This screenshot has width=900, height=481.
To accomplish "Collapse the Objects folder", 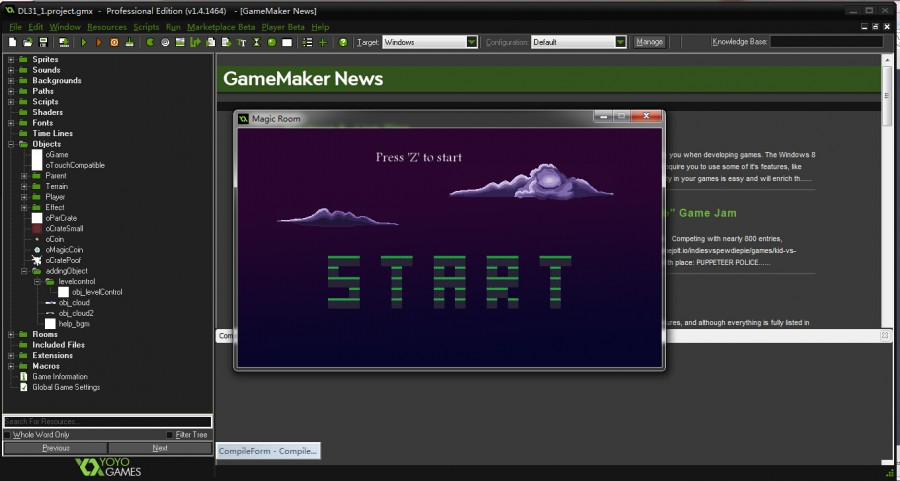I will (x=11, y=145).
